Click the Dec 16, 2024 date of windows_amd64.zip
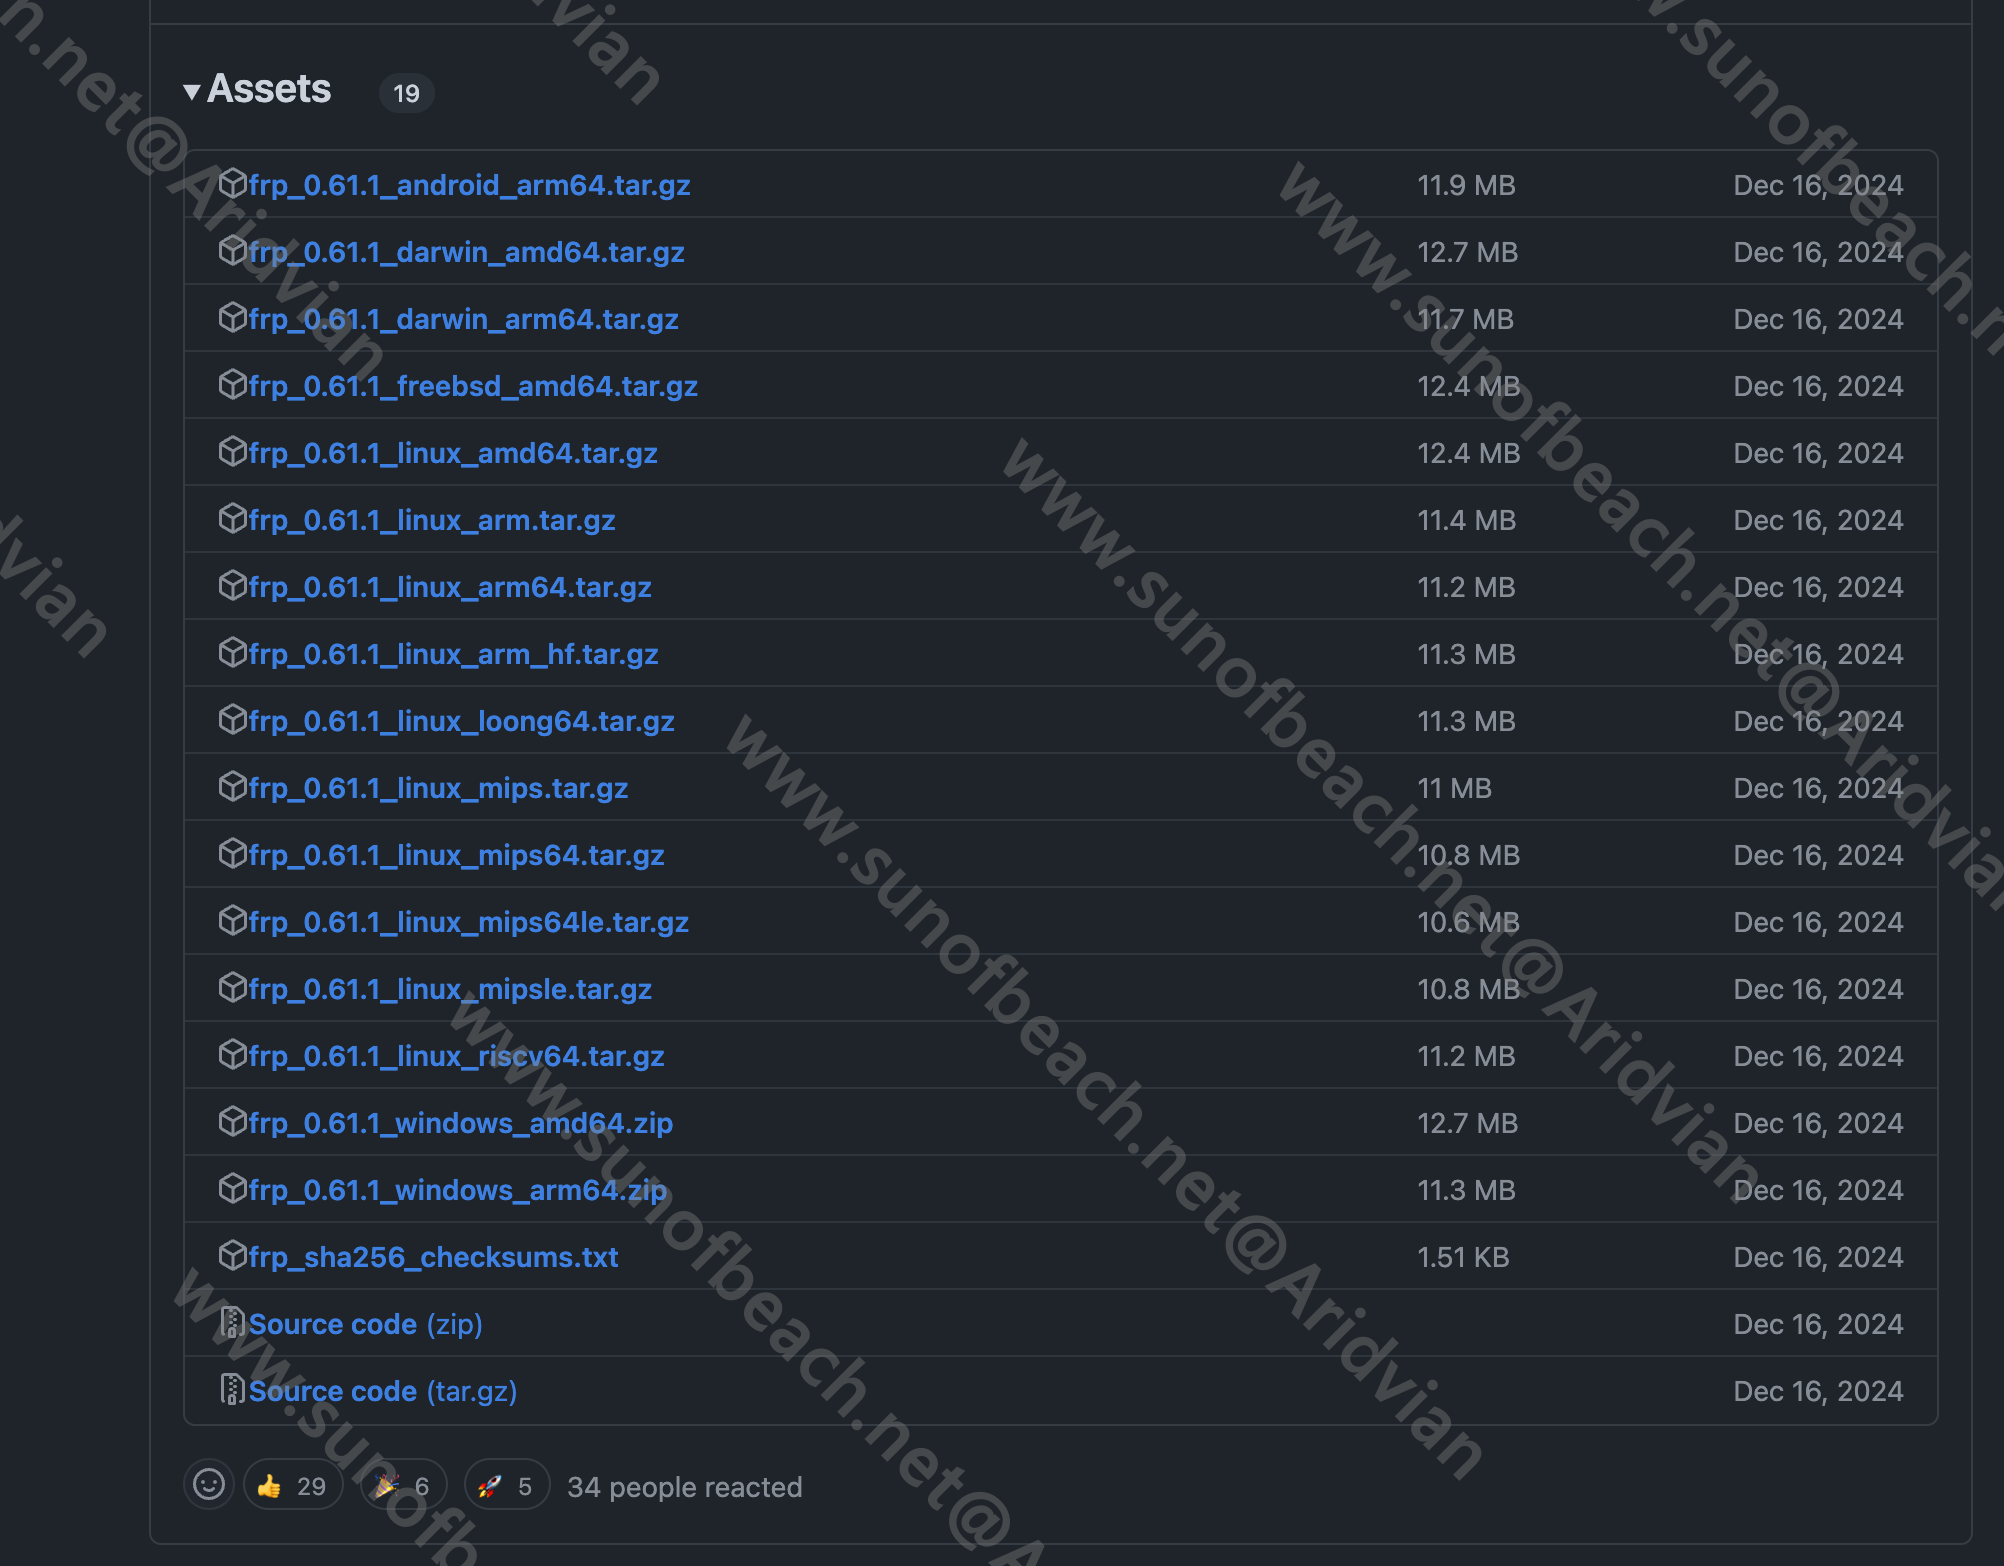This screenshot has height=1566, width=2004. point(1818,1123)
